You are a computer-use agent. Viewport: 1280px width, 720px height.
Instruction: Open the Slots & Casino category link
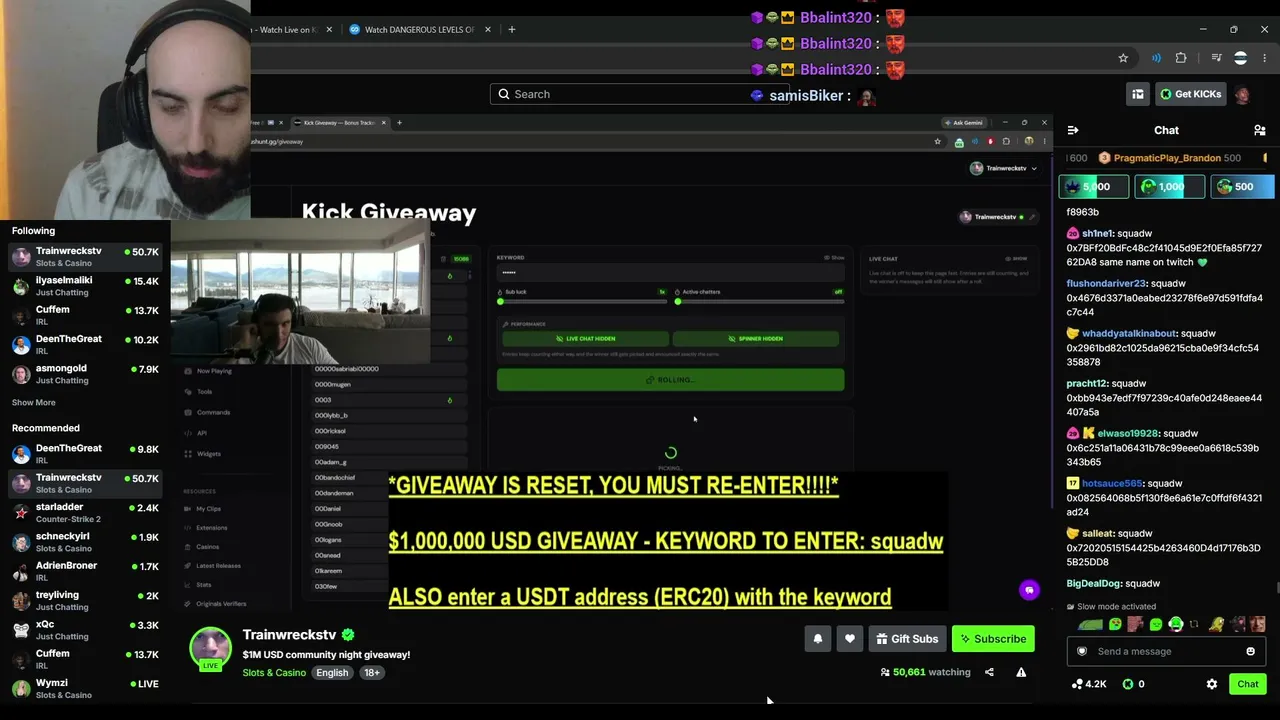pyautogui.click(x=274, y=673)
